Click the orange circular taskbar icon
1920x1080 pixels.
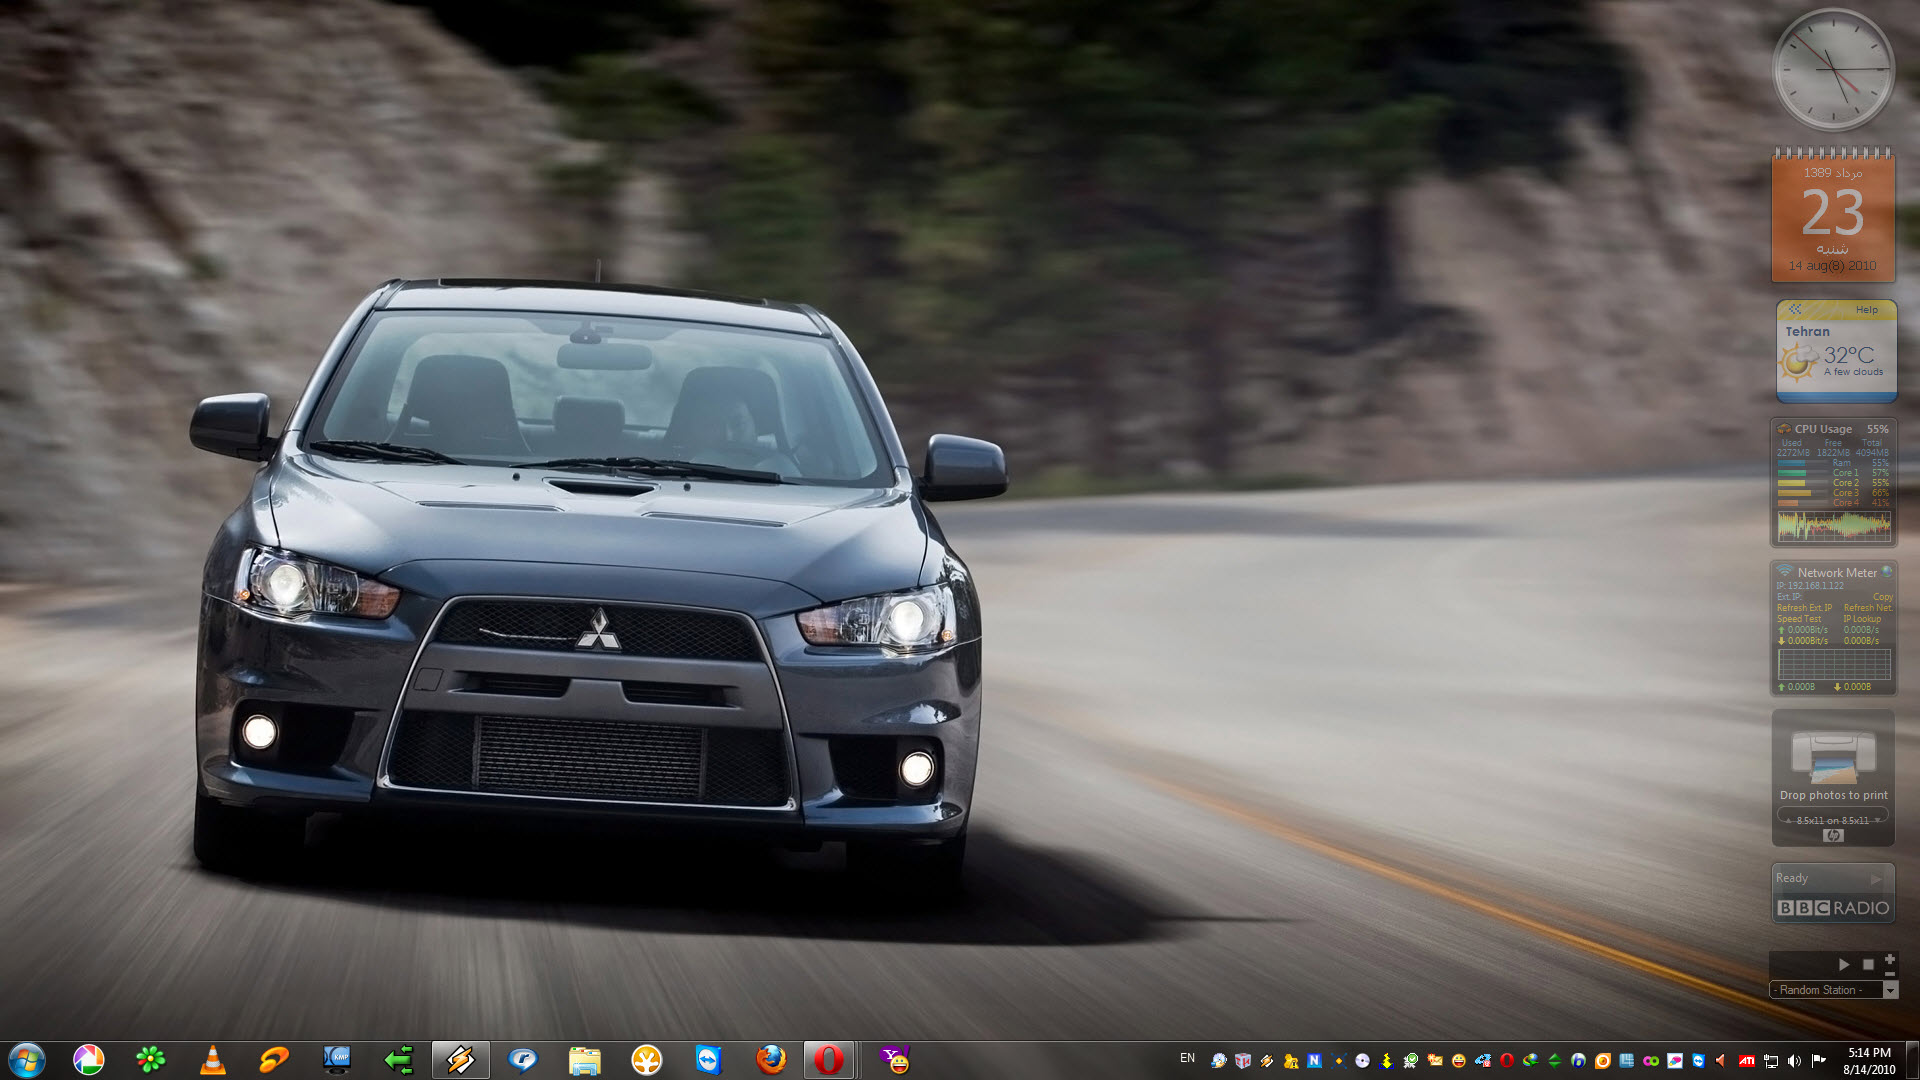647,1060
